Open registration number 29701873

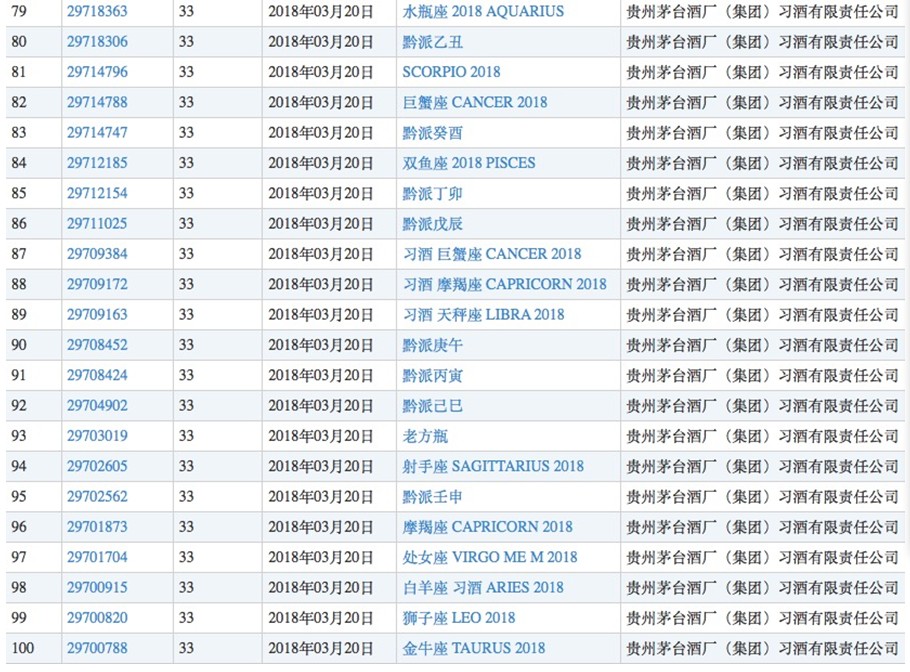[97, 526]
